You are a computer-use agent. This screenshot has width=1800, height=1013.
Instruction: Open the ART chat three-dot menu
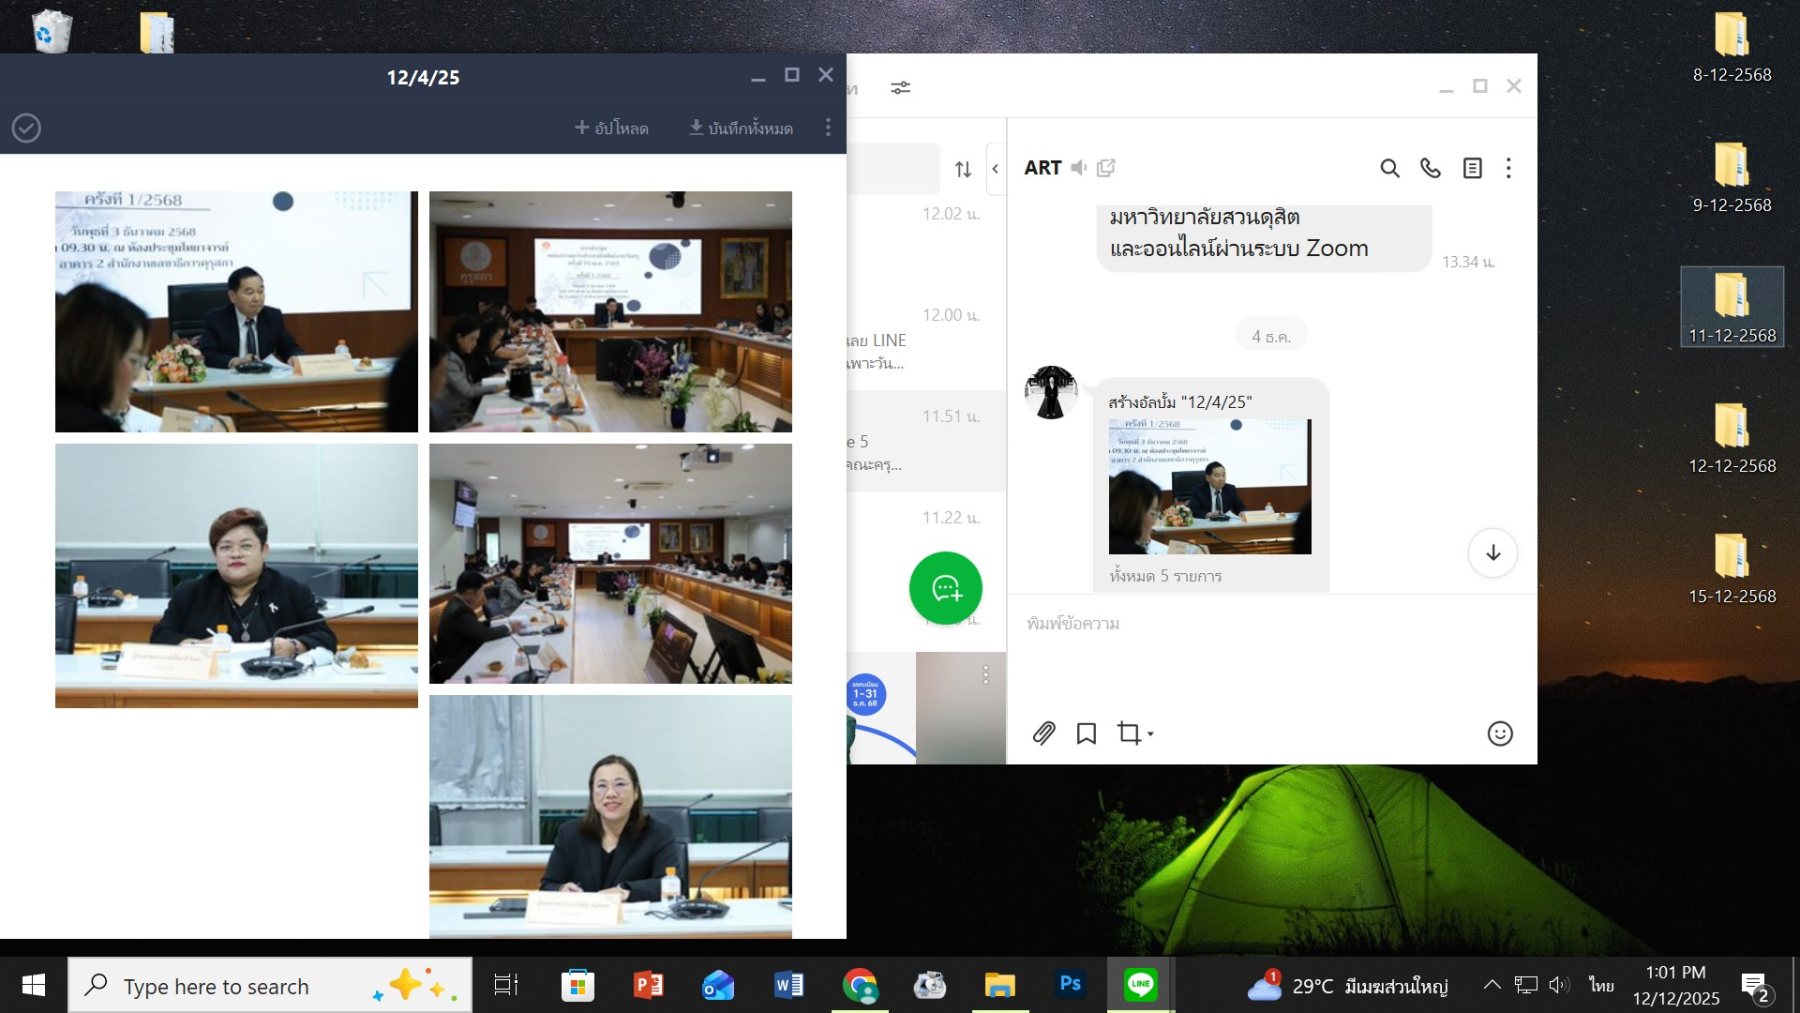1508,168
